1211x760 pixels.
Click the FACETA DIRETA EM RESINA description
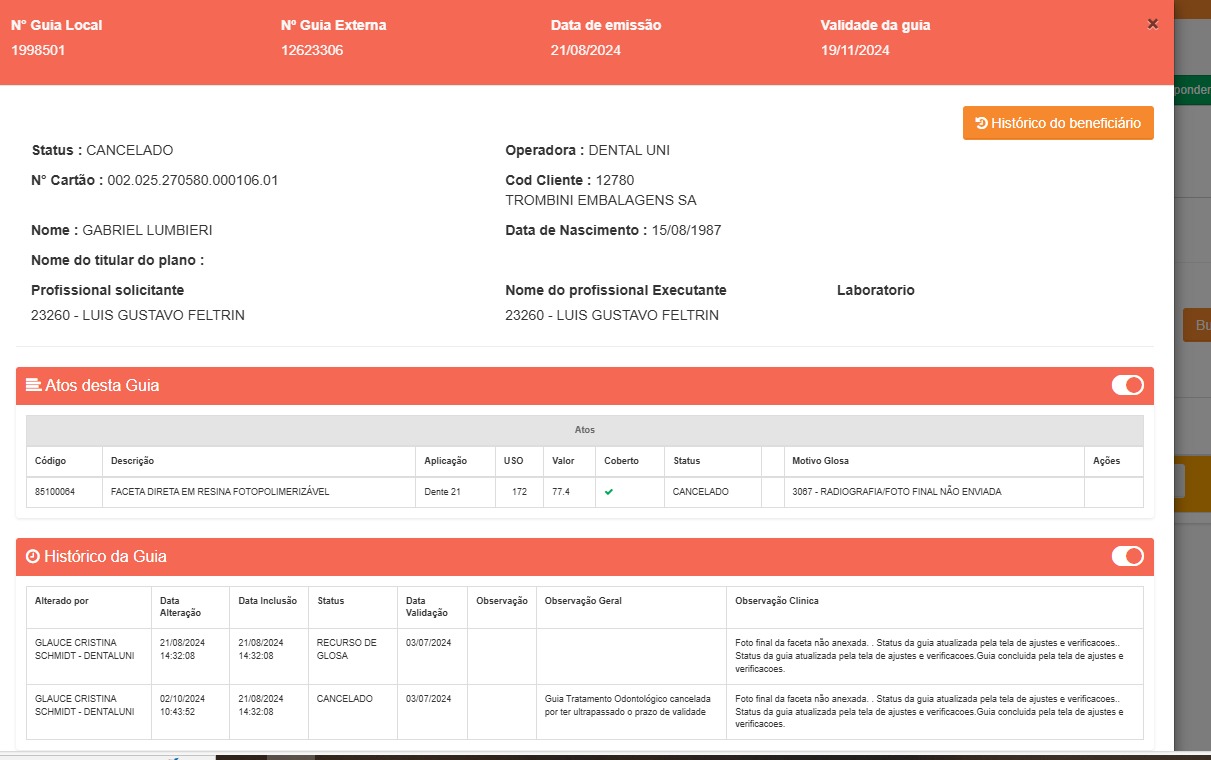[x=220, y=492]
